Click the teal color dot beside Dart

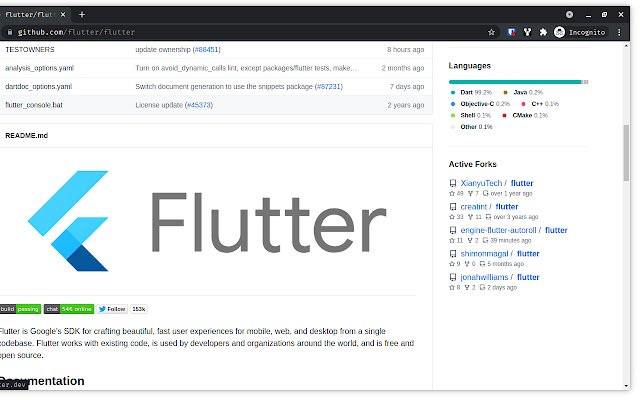(453, 92)
